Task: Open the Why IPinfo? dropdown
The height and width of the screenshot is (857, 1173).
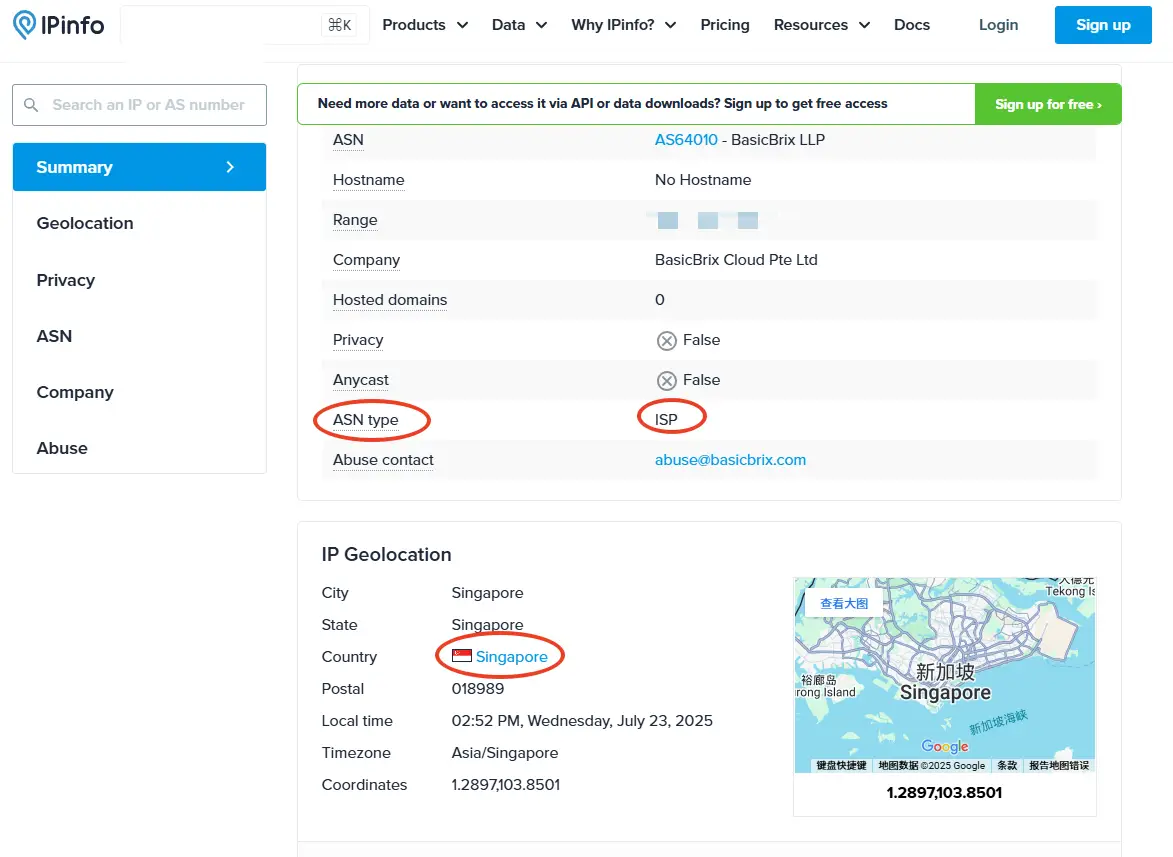Action: pos(623,25)
